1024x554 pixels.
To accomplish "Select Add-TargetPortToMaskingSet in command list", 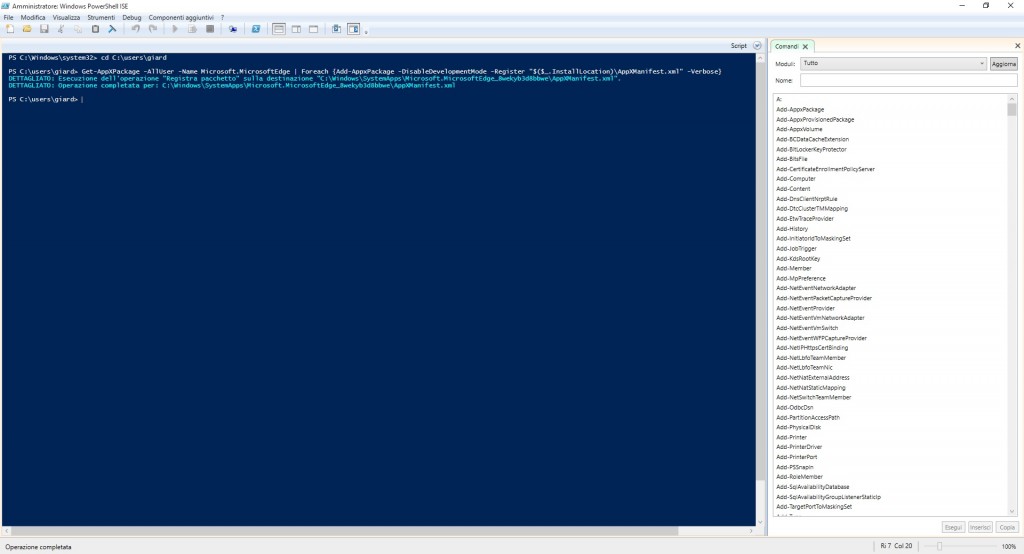I will (x=814, y=507).
